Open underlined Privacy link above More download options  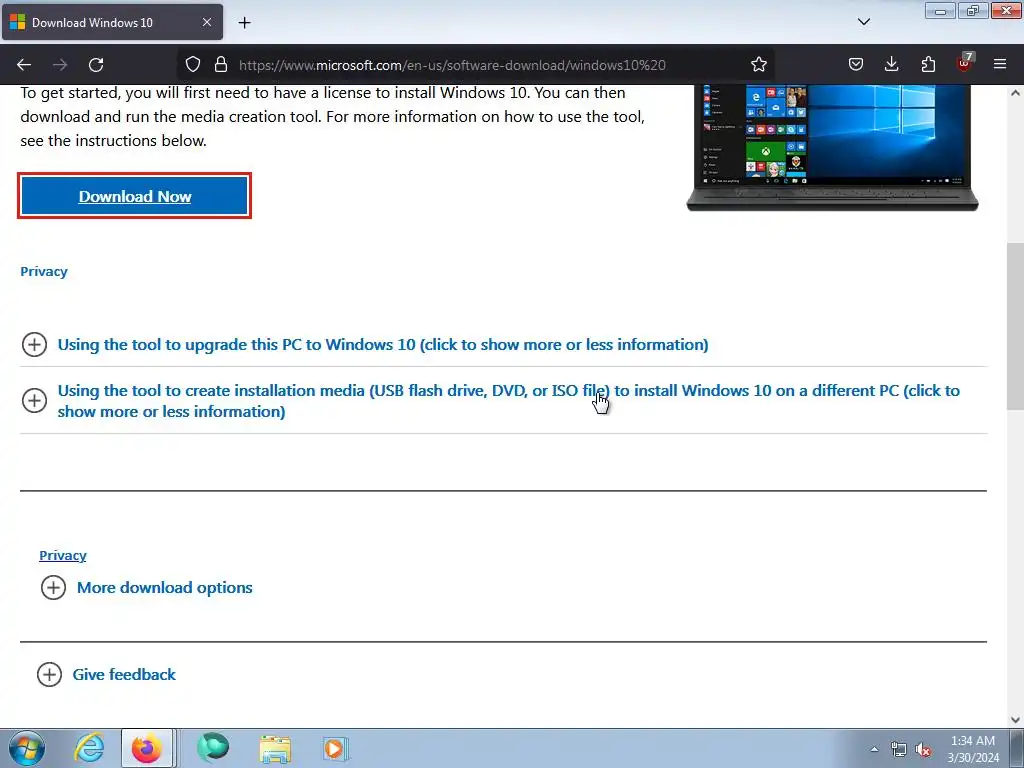tap(63, 556)
